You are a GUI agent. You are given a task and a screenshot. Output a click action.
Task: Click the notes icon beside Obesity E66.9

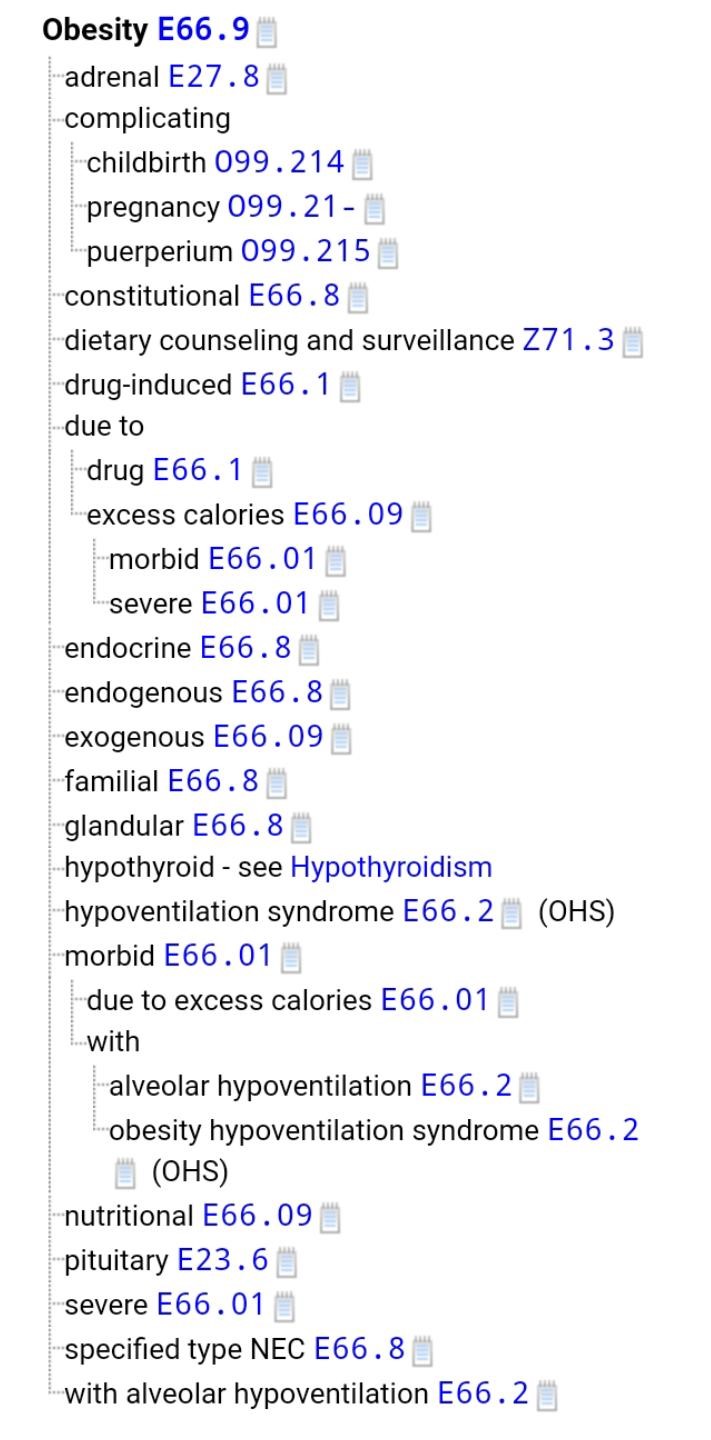267,32
